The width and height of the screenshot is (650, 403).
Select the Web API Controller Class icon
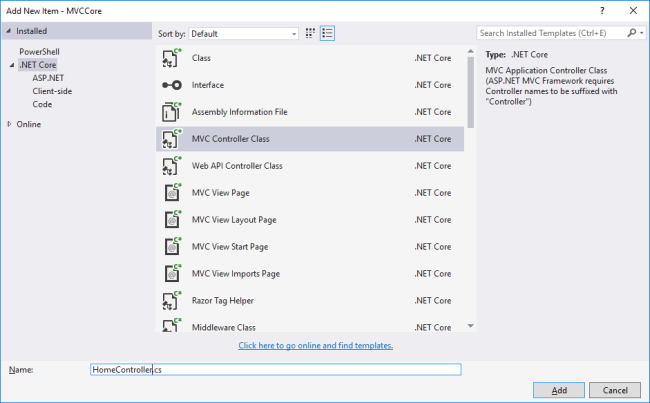tap(170, 166)
